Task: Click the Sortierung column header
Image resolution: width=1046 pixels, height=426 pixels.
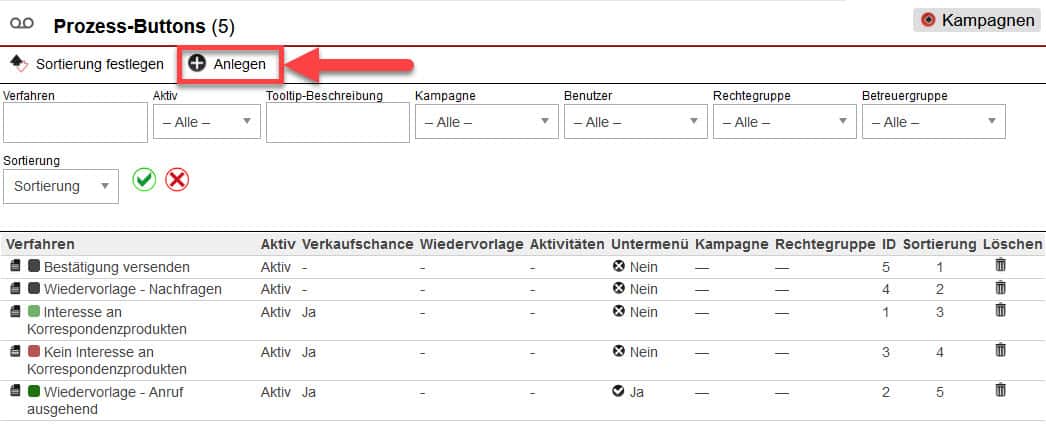Action: click(x=939, y=244)
